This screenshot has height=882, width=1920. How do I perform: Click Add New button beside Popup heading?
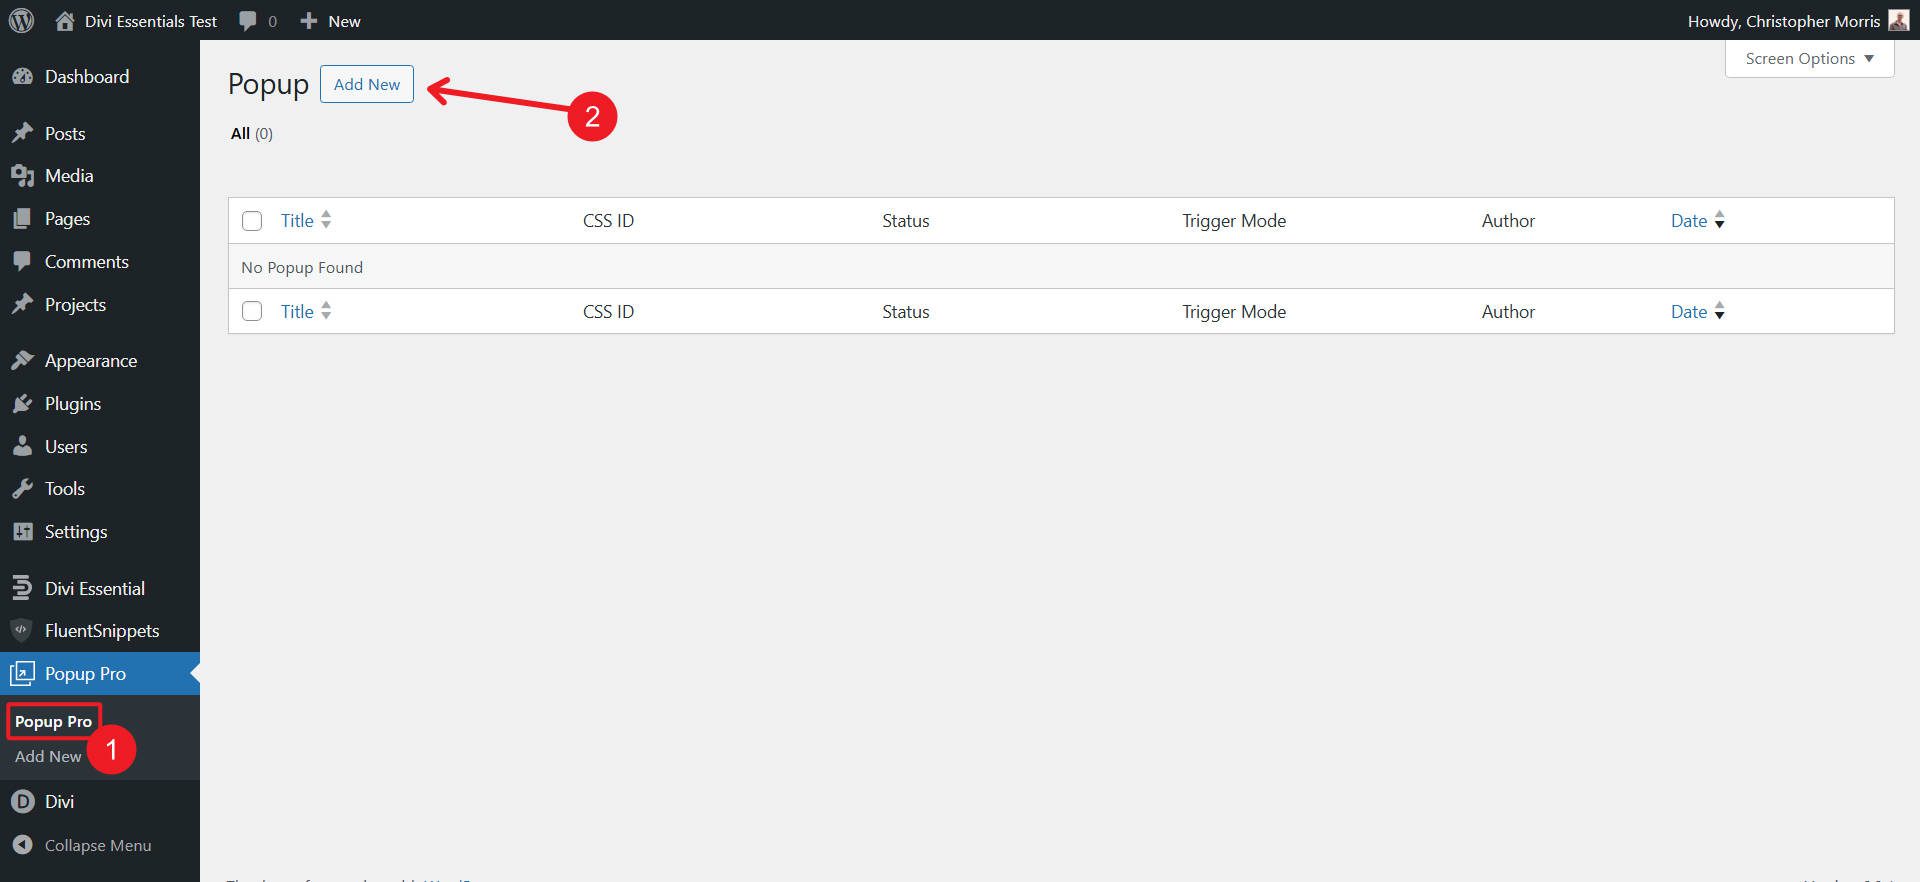pyautogui.click(x=367, y=84)
